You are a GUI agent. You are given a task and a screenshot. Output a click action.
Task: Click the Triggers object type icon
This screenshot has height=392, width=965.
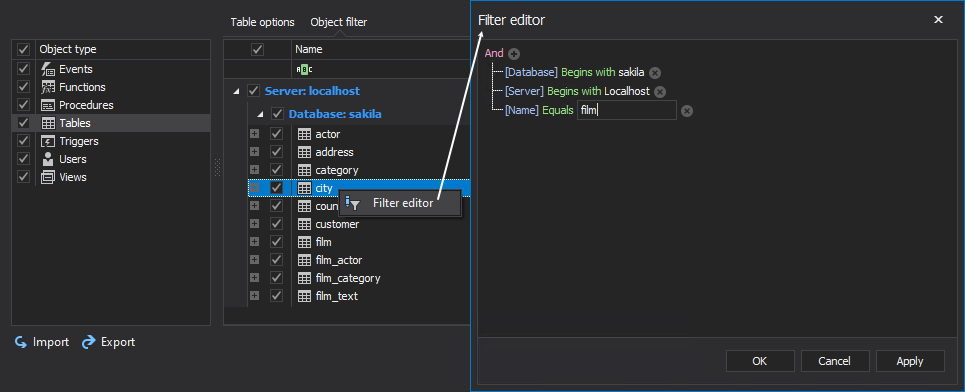47,141
